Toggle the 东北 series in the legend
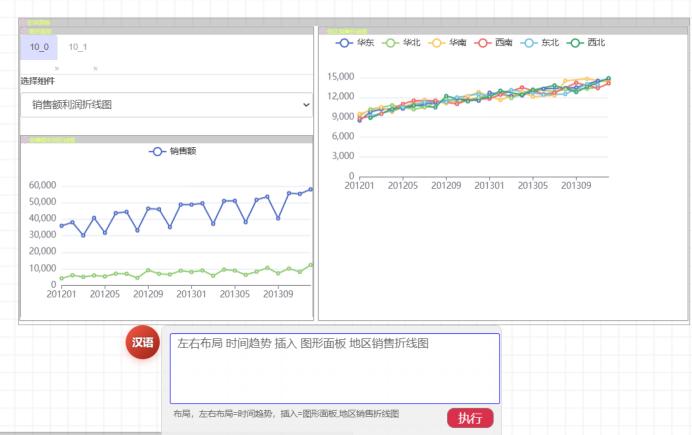This screenshot has height=435, width=692. tap(540, 43)
